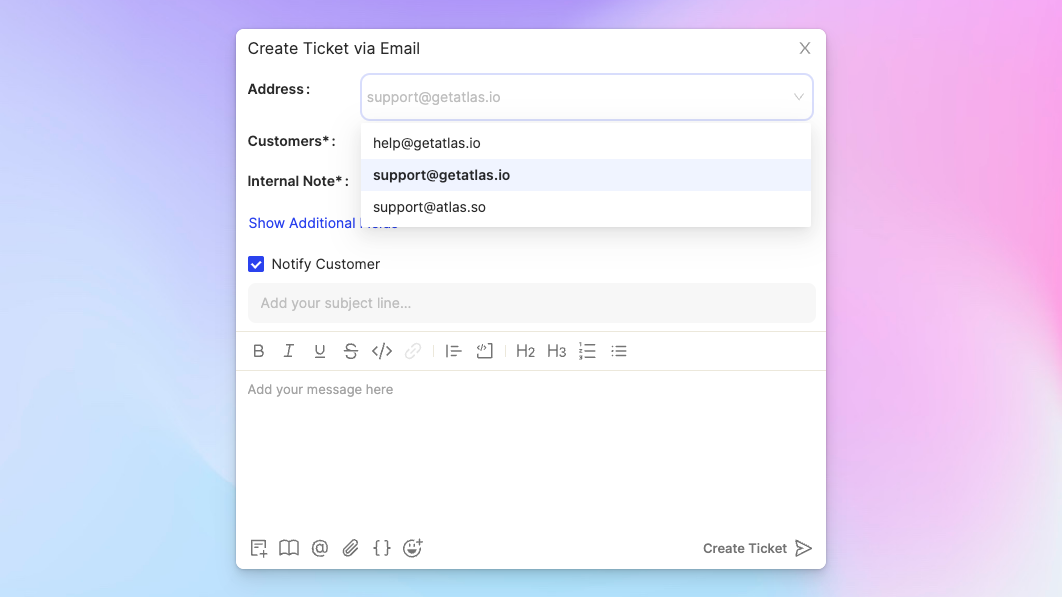Apply italic formatting
This screenshot has height=597, width=1062.
pos(289,351)
